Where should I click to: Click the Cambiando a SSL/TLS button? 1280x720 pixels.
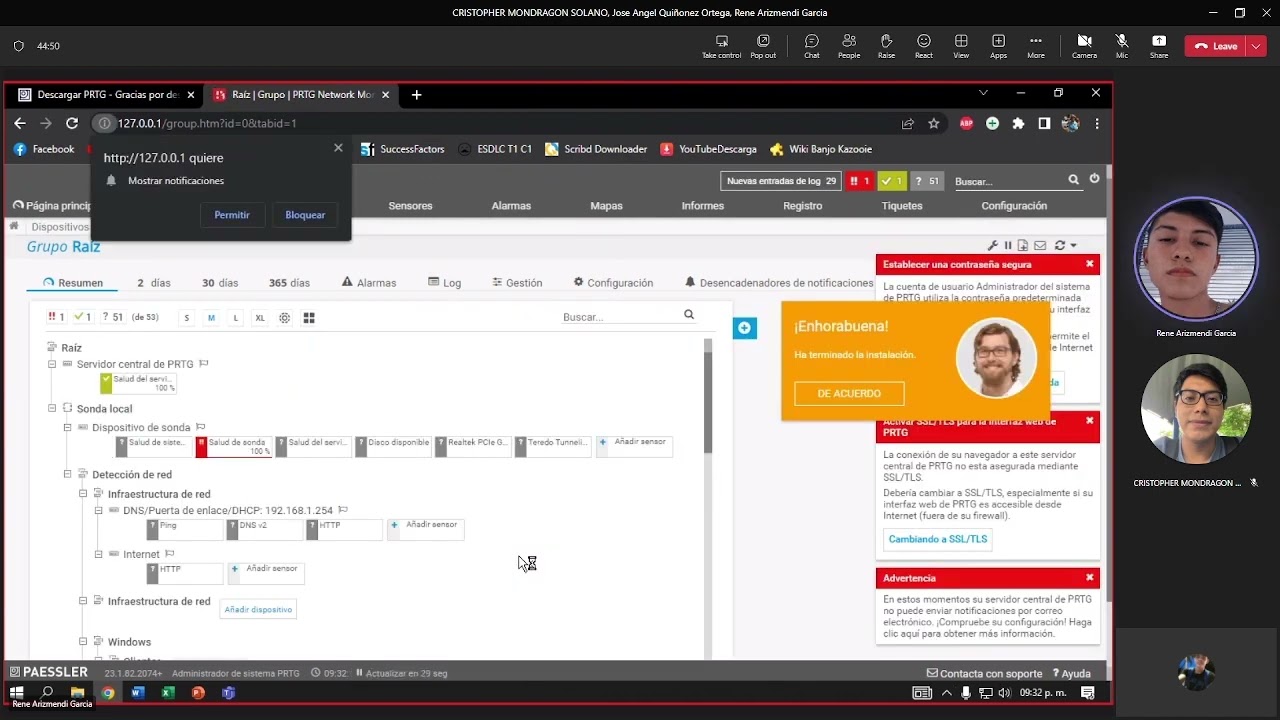[938, 539]
